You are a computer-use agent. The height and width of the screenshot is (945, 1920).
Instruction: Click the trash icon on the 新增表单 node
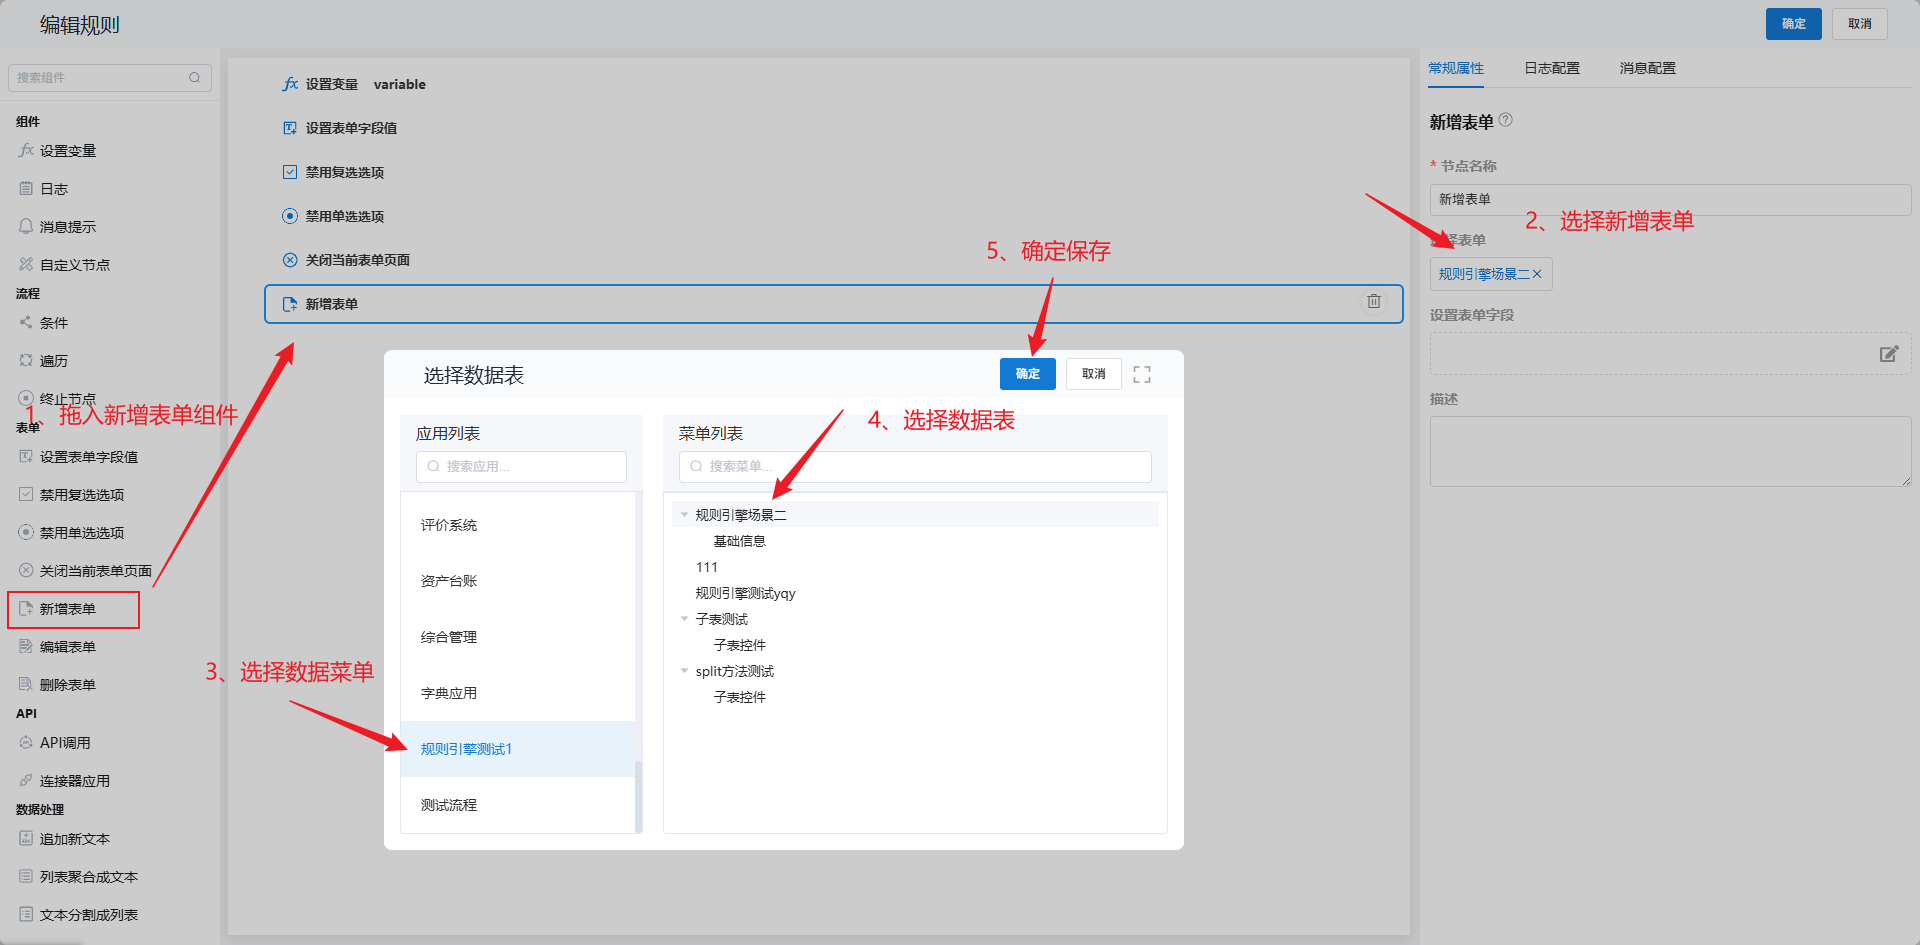coord(1374,301)
